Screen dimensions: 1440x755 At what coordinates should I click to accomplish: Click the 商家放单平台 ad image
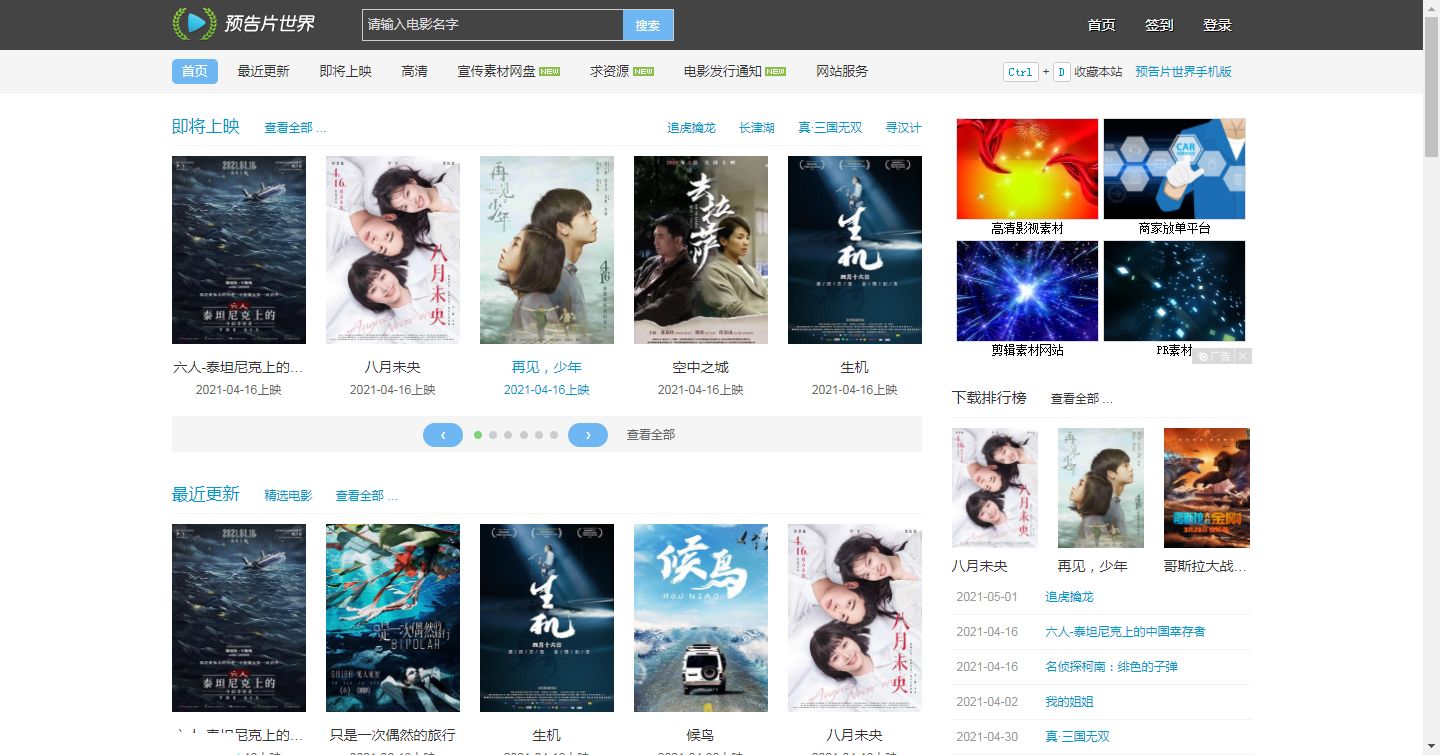1174,169
